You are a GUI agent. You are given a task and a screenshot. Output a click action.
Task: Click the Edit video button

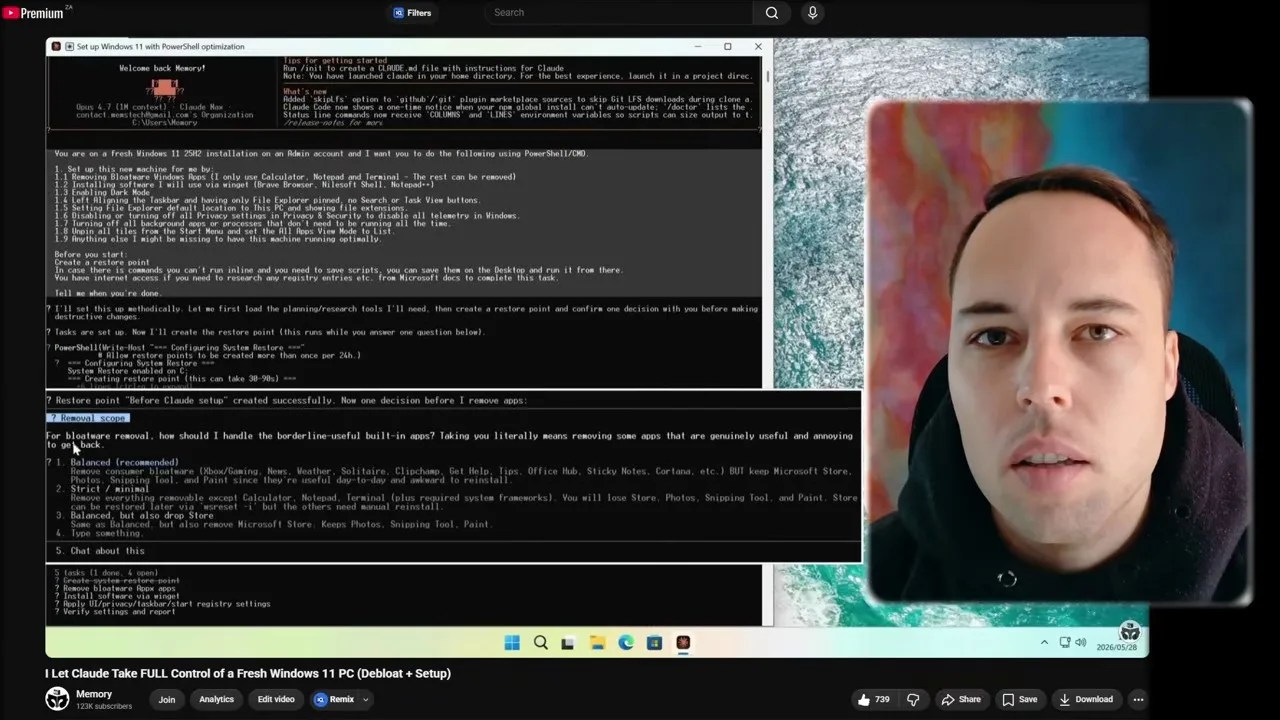tap(276, 700)
